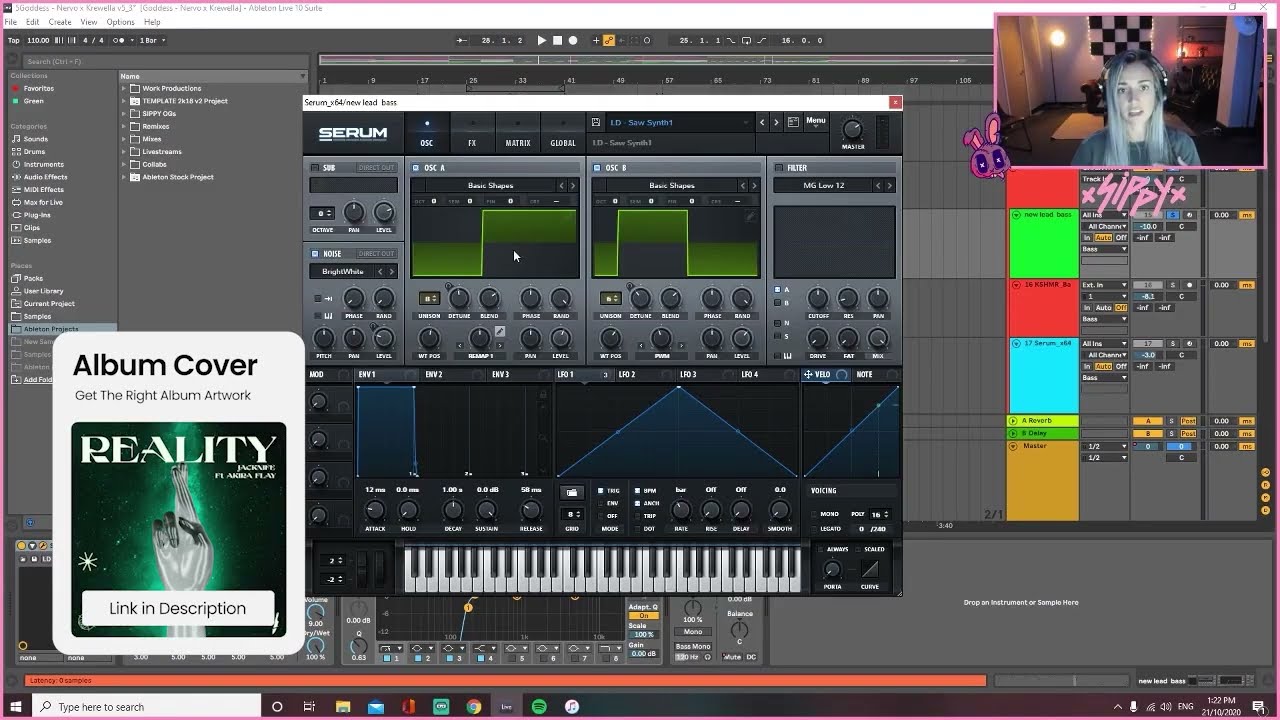Click Serum save preset disk icon

596,122
